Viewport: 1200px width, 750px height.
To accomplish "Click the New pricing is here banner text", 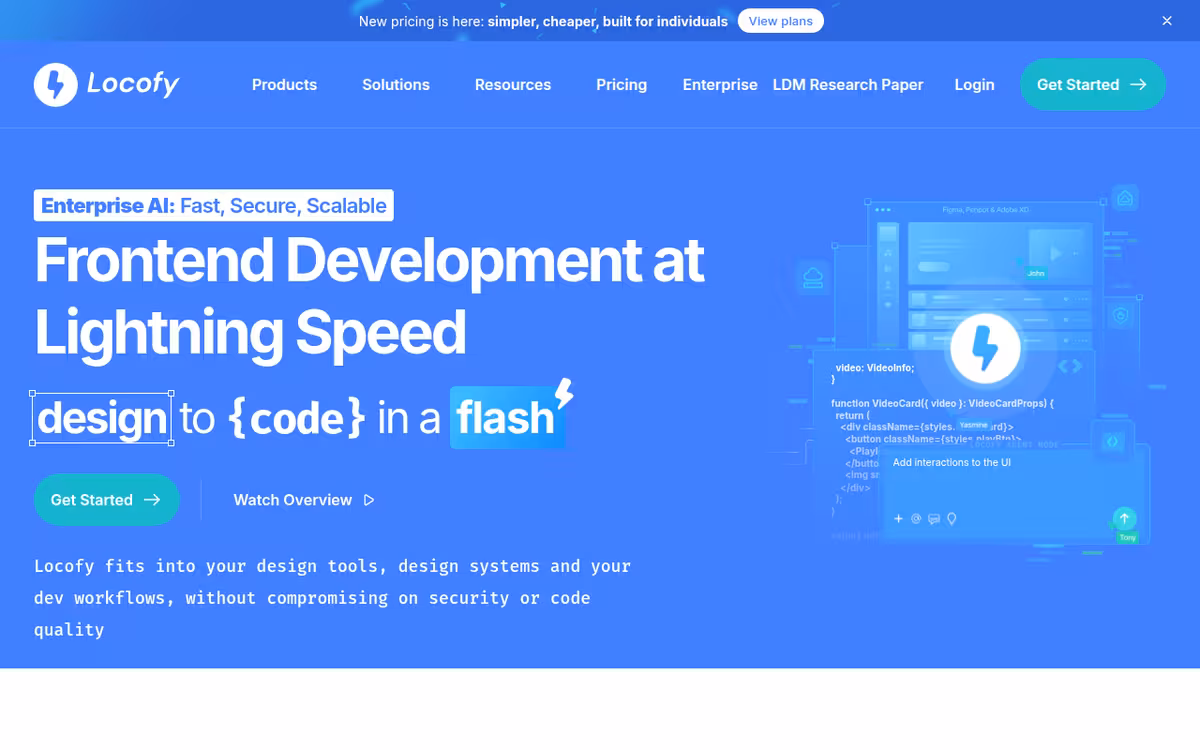I will (x=543, y=21).
